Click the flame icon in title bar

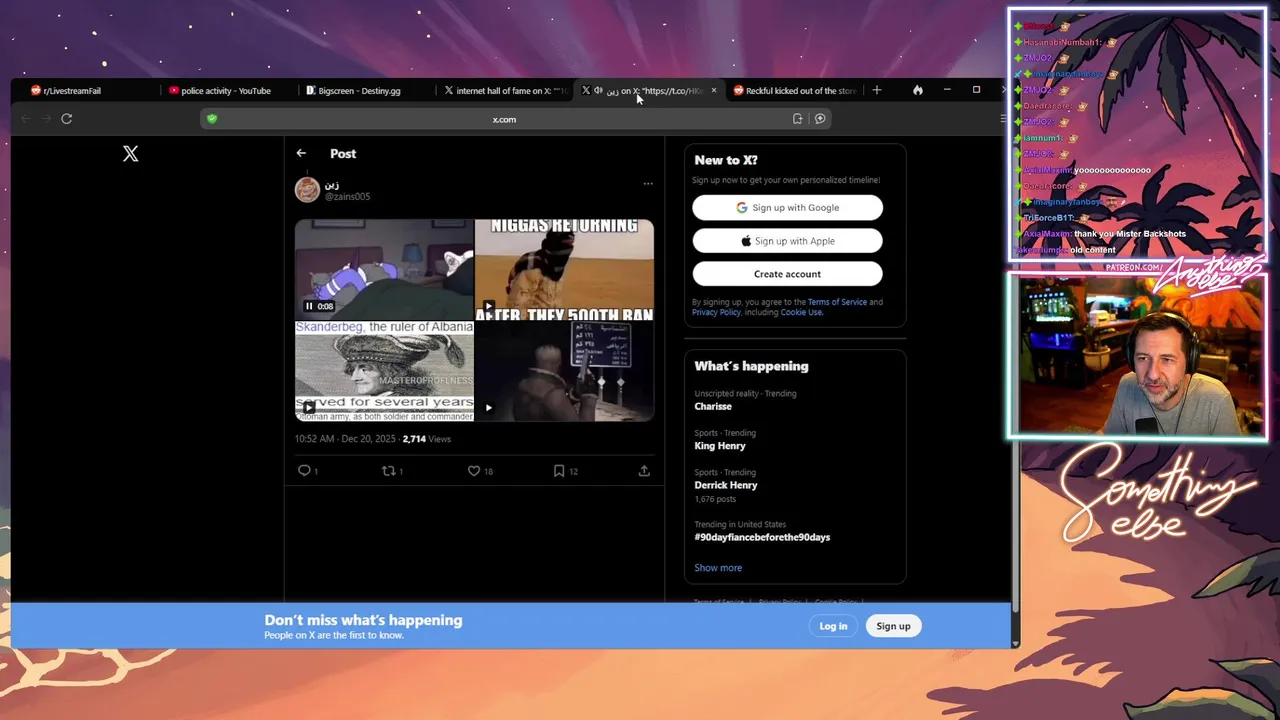coord(917,90)
